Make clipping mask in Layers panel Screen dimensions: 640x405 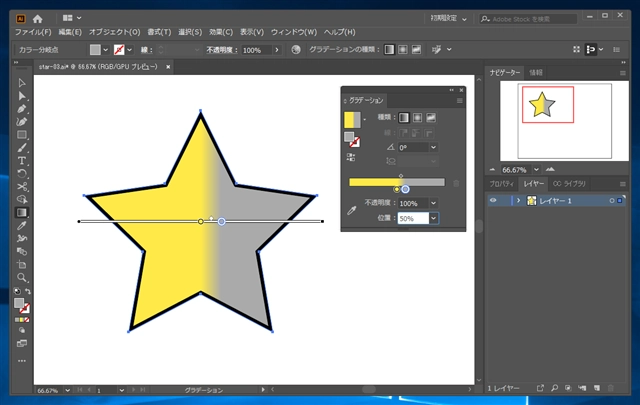tap(568, 388)
